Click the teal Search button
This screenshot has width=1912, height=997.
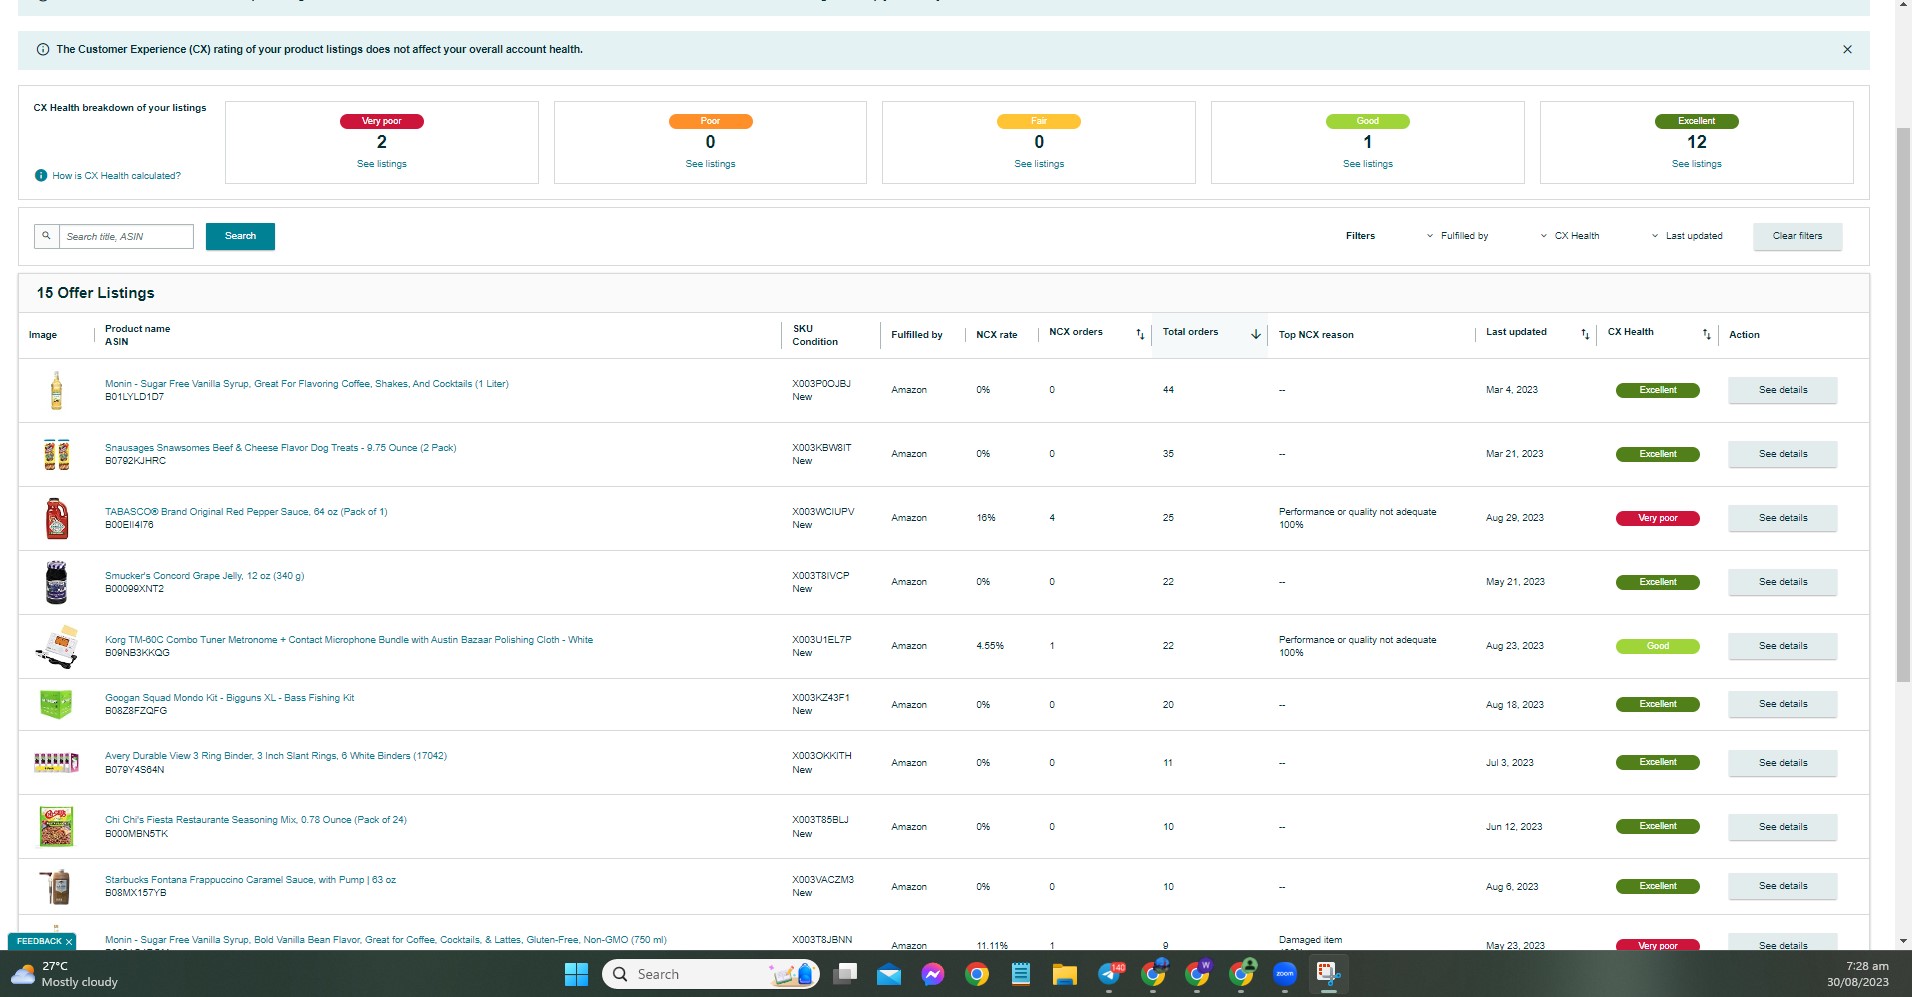pyautogui.click(x=240, y=236)
